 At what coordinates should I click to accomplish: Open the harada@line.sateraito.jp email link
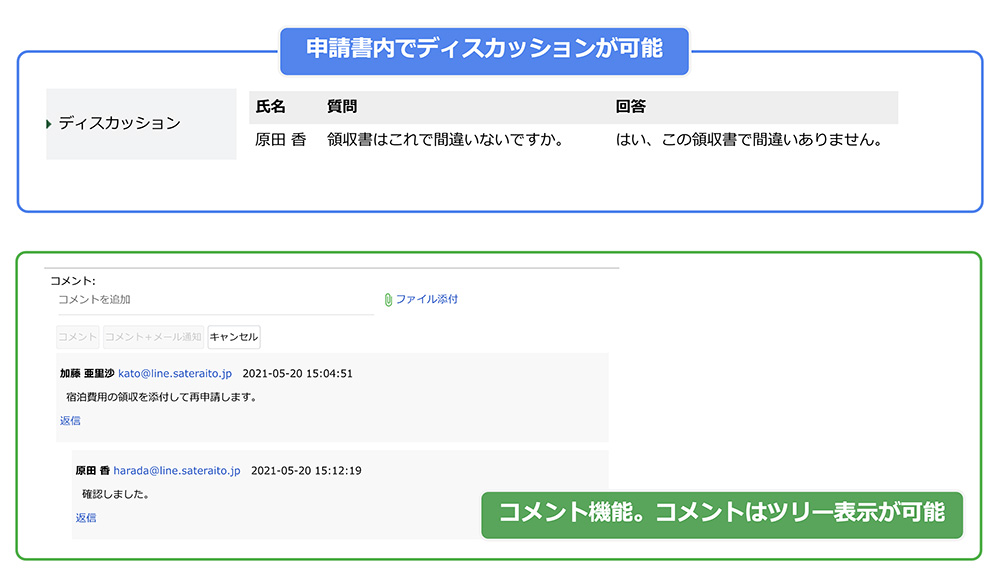176,470
